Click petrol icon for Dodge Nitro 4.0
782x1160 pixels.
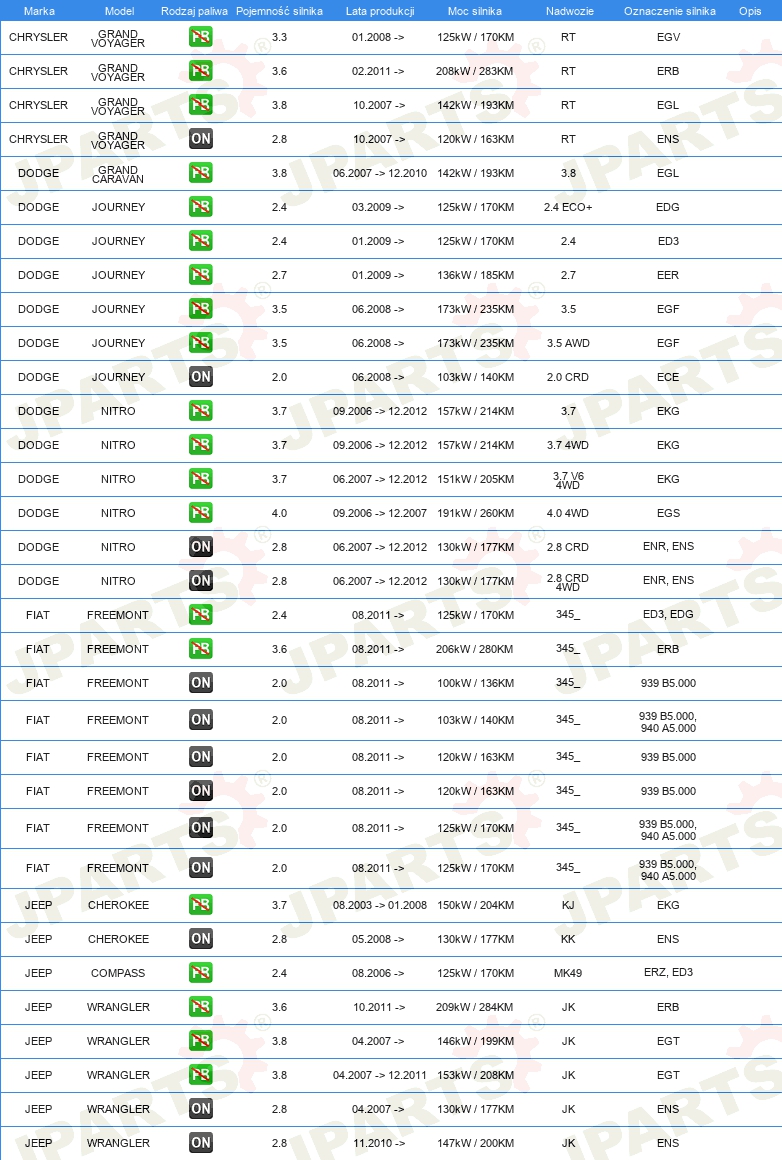tap(200, 513)
